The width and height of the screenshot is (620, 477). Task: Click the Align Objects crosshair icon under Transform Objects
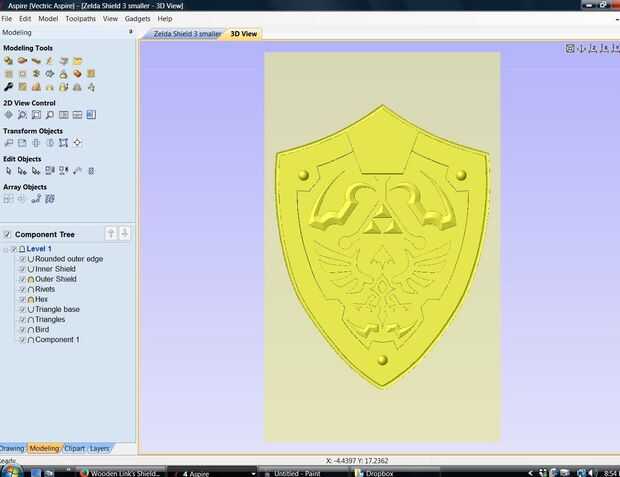(x=78, y=143)
